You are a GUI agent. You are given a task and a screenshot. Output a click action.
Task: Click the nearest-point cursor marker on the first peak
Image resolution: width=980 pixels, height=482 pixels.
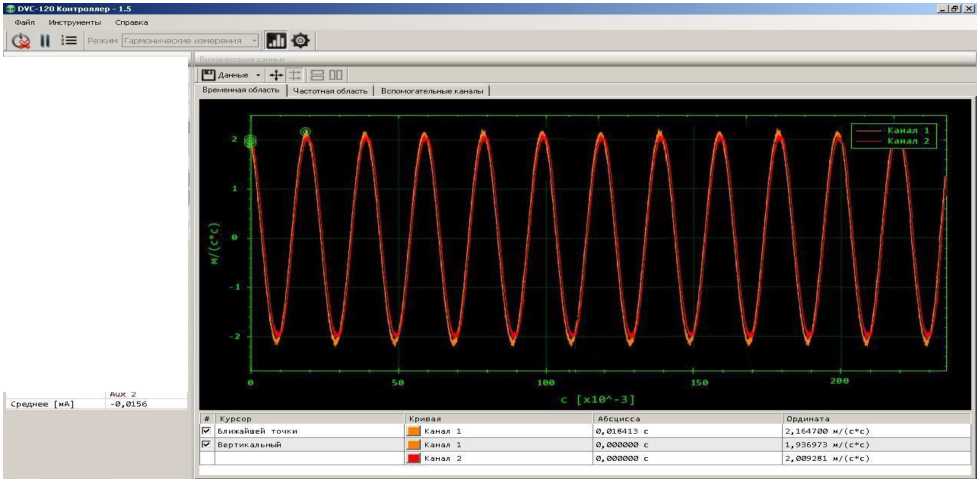pos(305,132)
